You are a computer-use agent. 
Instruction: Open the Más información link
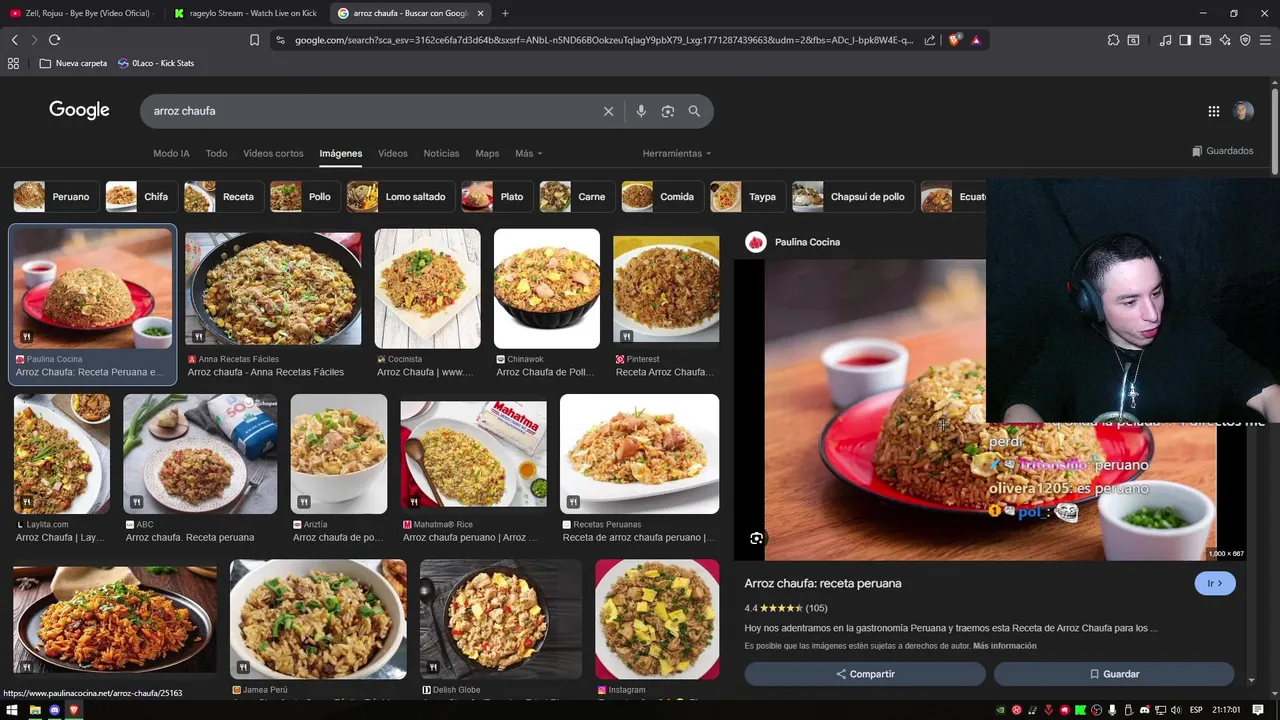1004,646
